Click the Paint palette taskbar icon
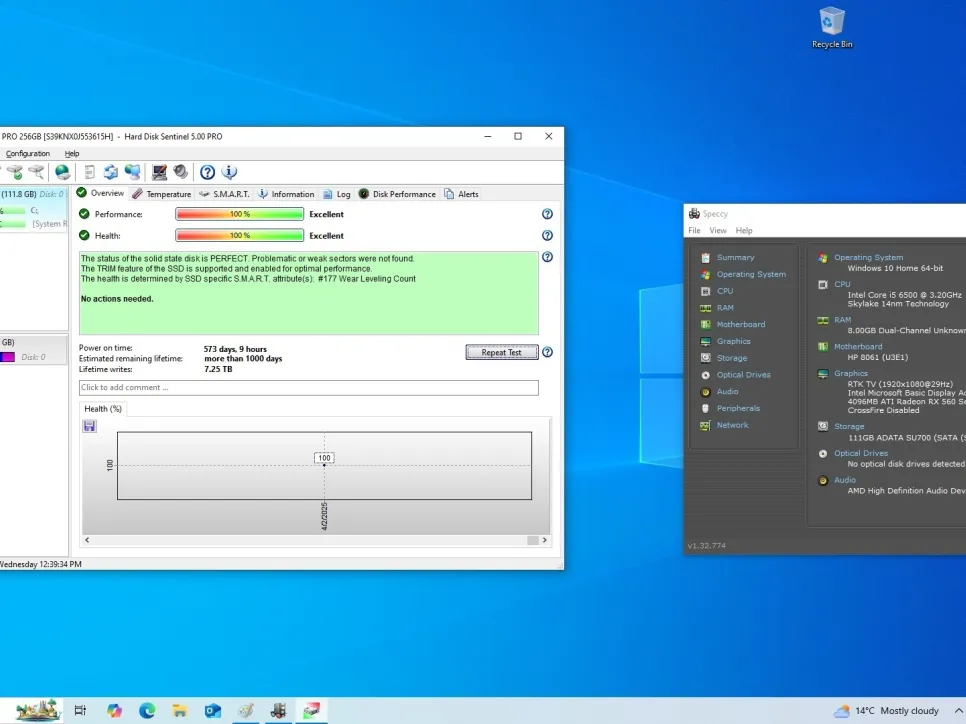 (245, 710)
